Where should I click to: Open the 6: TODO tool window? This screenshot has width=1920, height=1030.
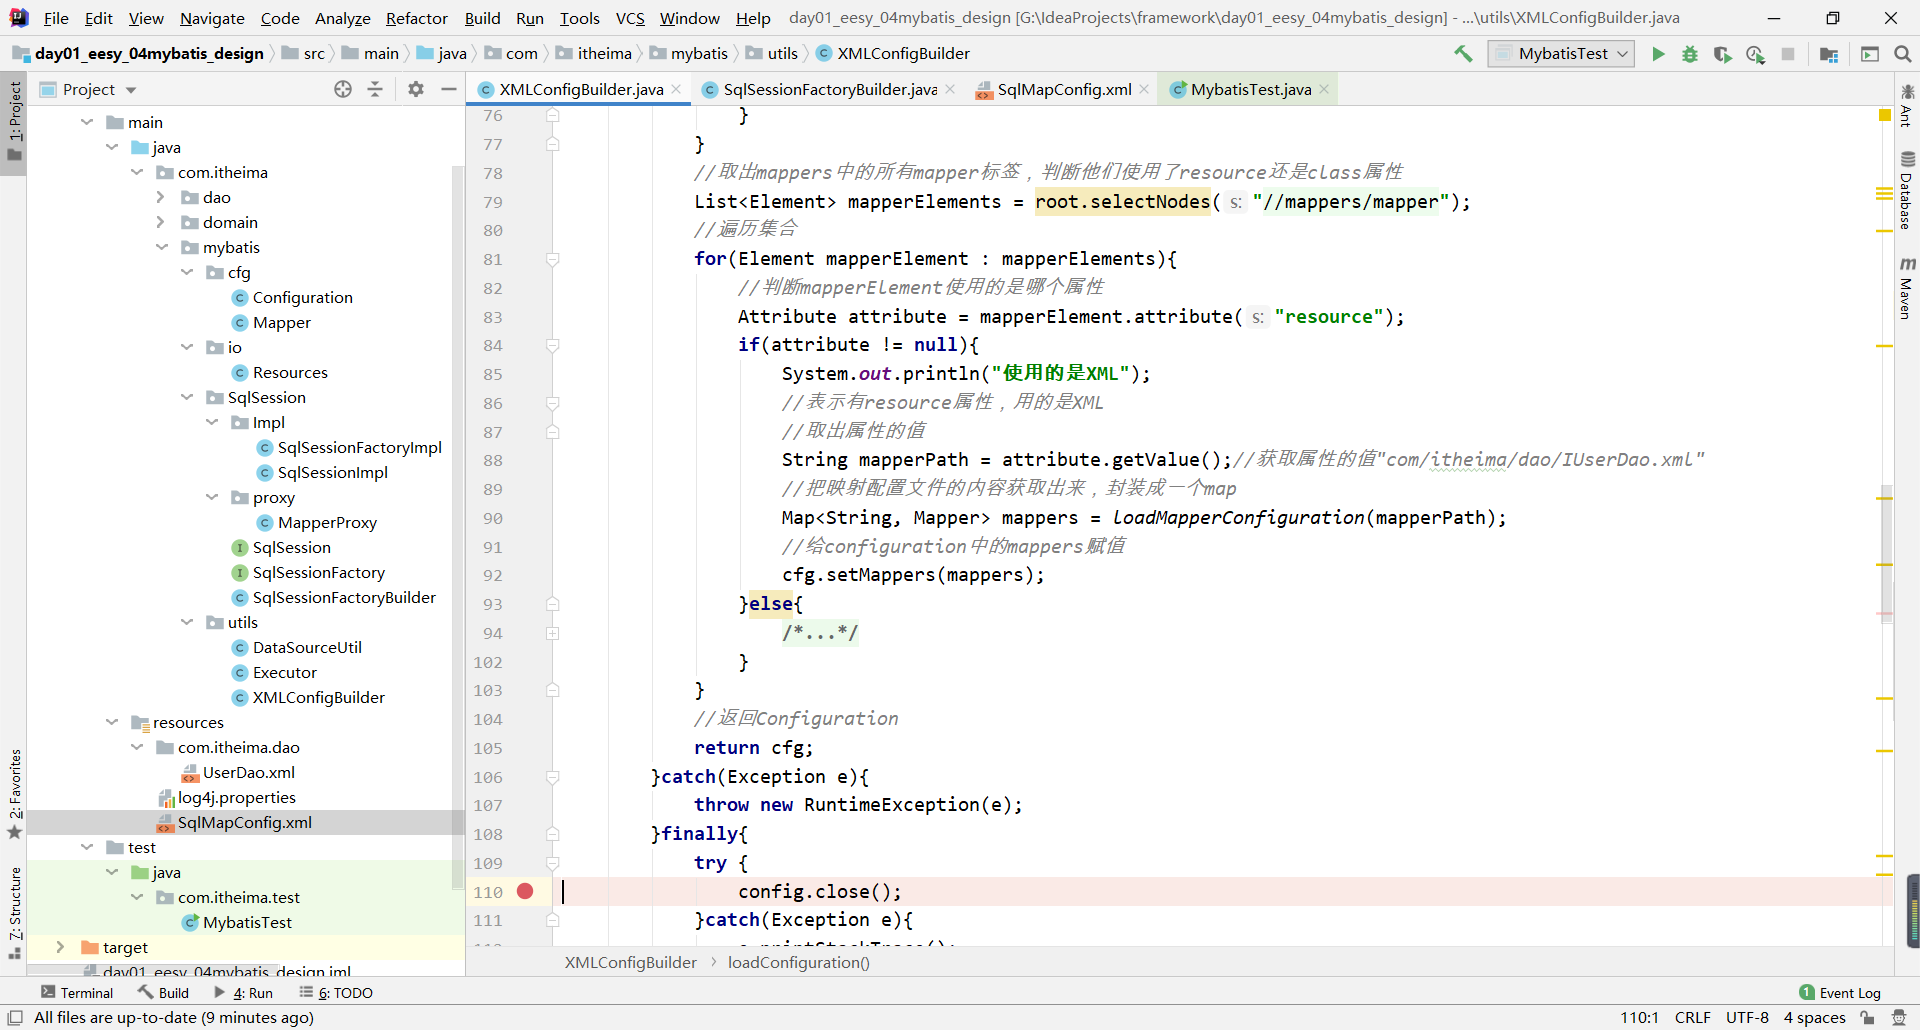[336, 993]
